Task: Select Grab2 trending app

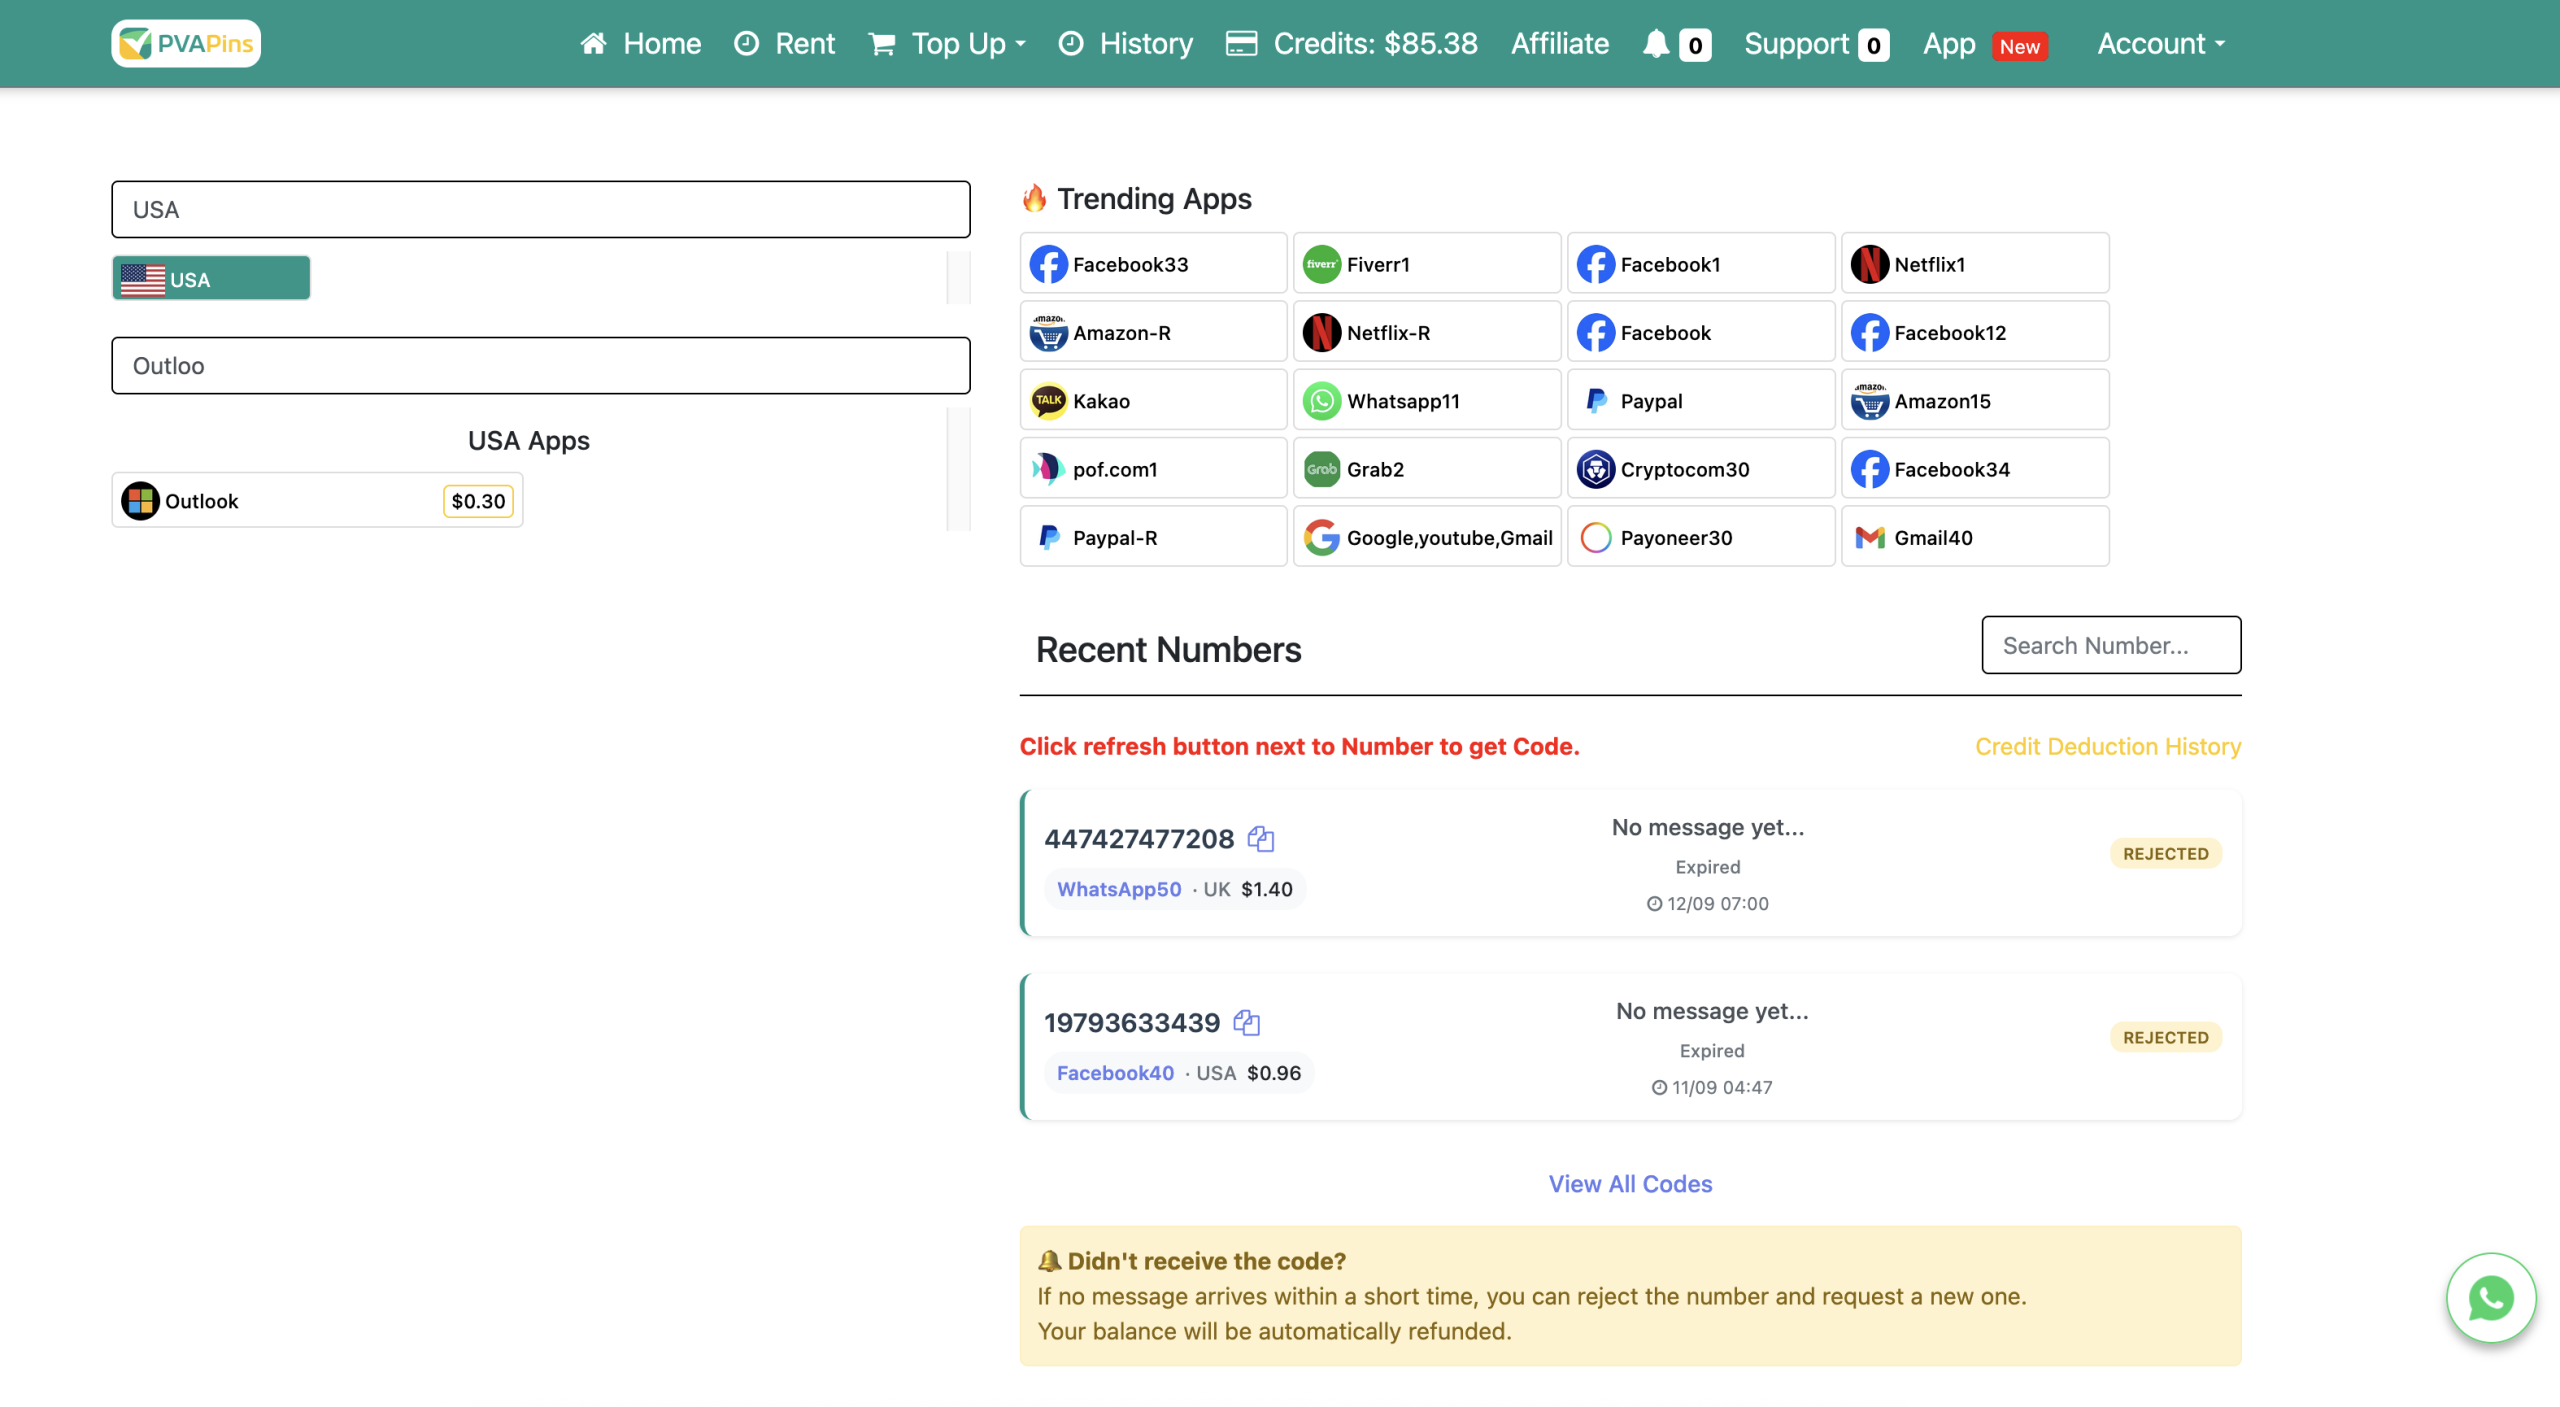Action: click(1427, 468)
